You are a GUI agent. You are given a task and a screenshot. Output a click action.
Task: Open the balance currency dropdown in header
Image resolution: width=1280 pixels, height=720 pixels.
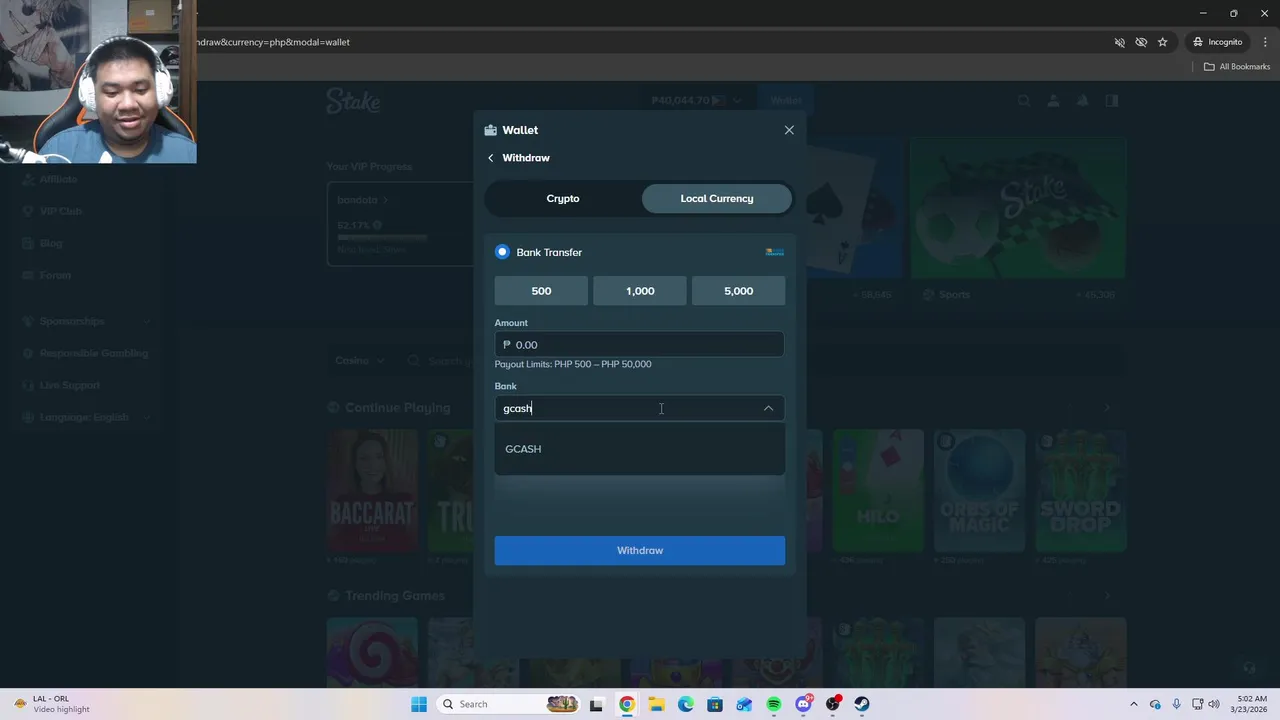(x=697, y=101)
